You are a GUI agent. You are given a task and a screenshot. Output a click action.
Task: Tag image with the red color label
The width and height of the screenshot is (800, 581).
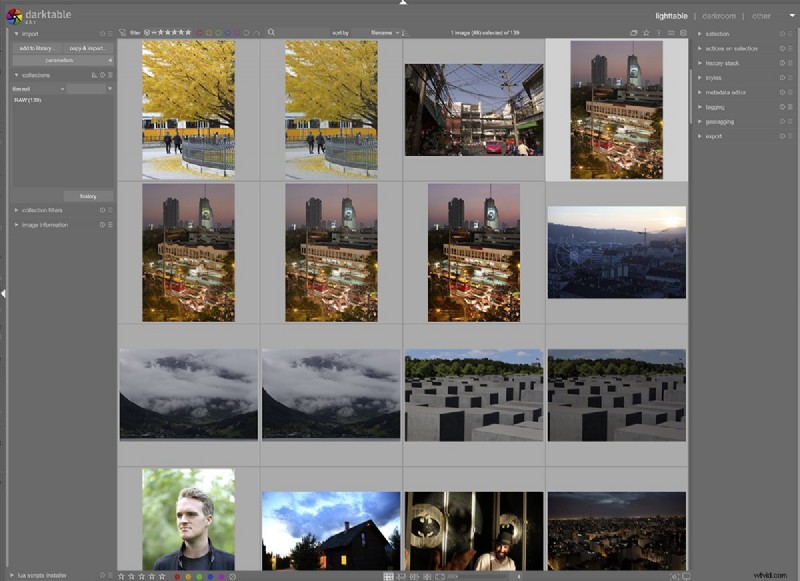177,575
